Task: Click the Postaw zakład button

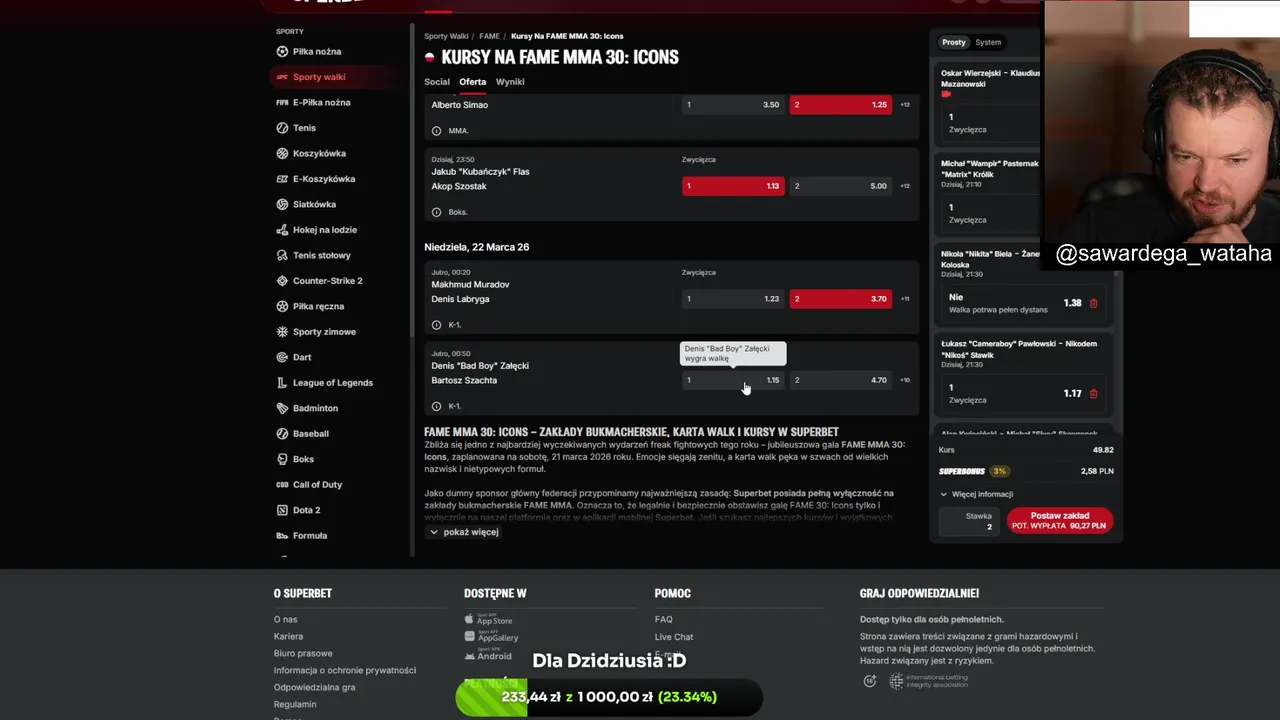Action: click(1059, 520)
